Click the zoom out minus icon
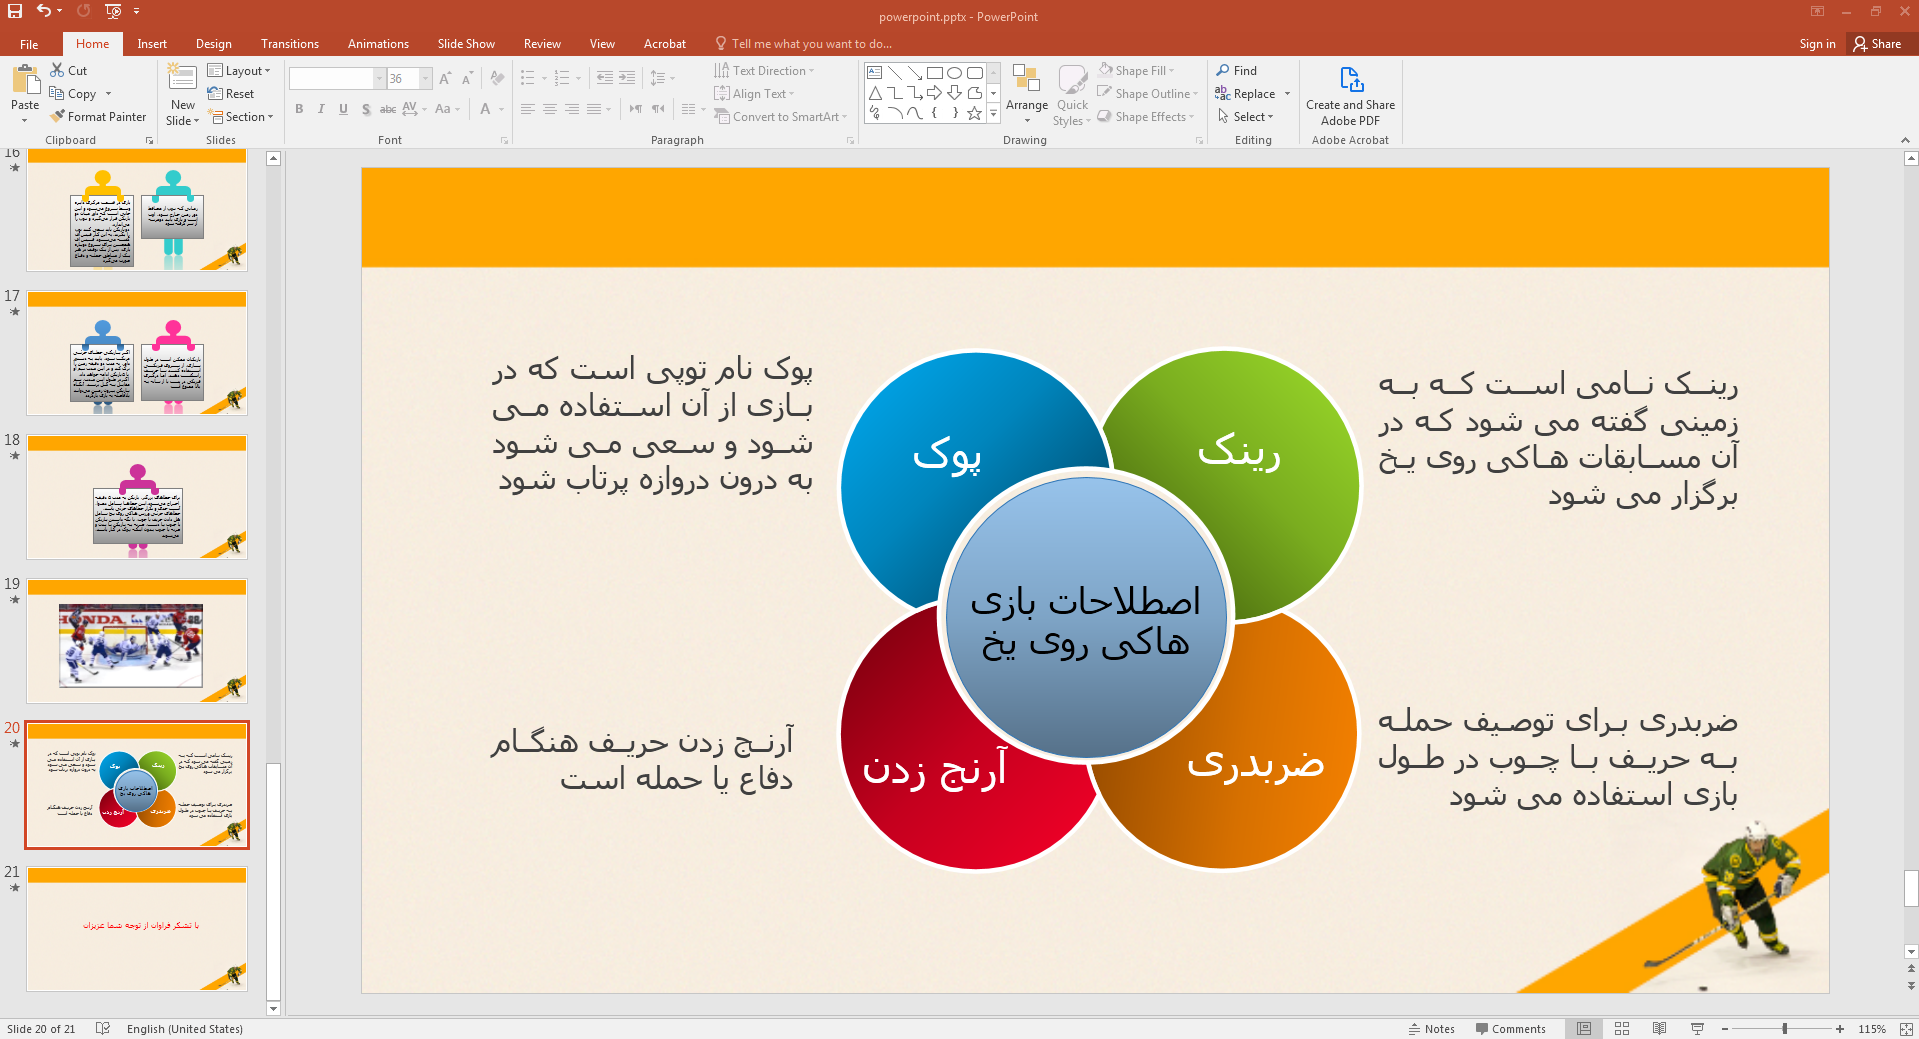Screen dimensions: 1919x1039 point(1725,1029)
